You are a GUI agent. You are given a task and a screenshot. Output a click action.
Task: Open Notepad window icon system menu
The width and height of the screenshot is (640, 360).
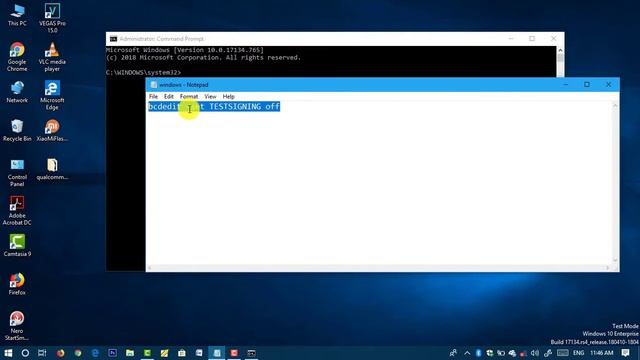153,84
